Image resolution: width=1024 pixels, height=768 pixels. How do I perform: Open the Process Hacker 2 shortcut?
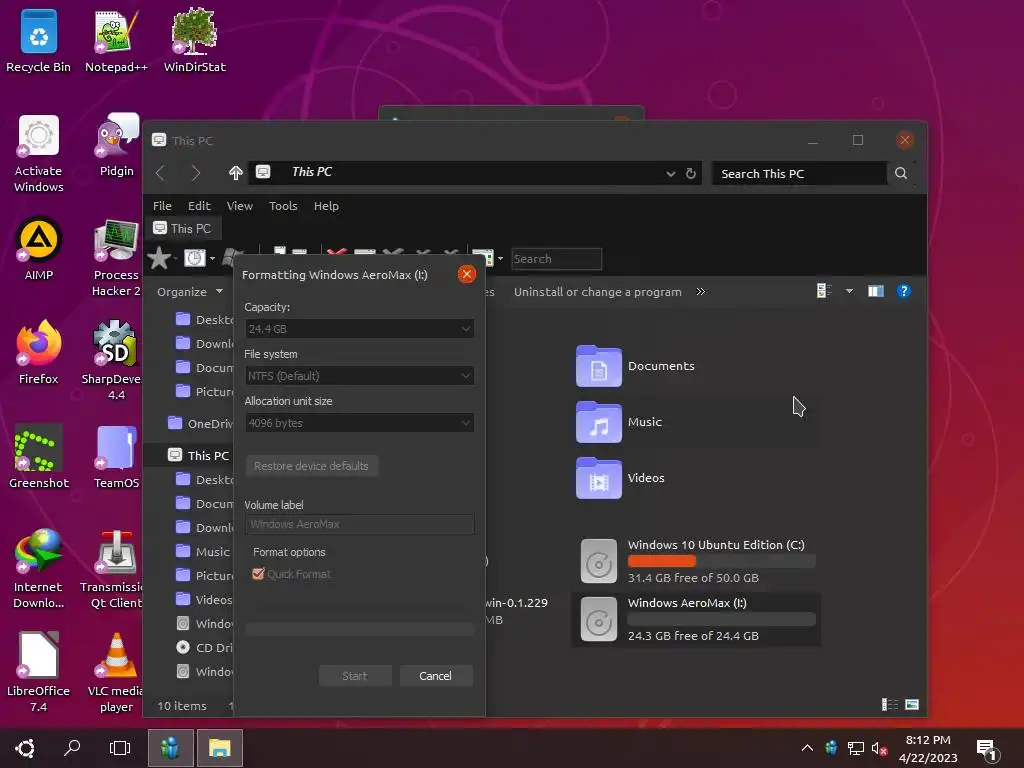116,258
